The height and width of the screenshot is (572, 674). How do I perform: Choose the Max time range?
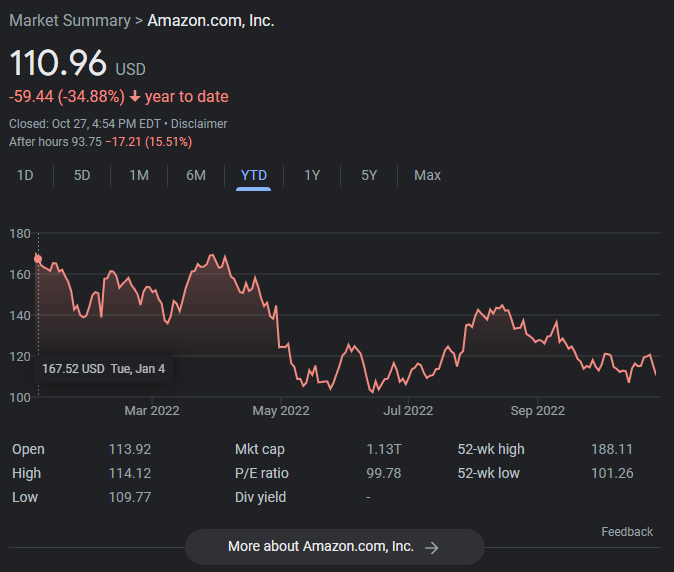(x=427, y=175)
